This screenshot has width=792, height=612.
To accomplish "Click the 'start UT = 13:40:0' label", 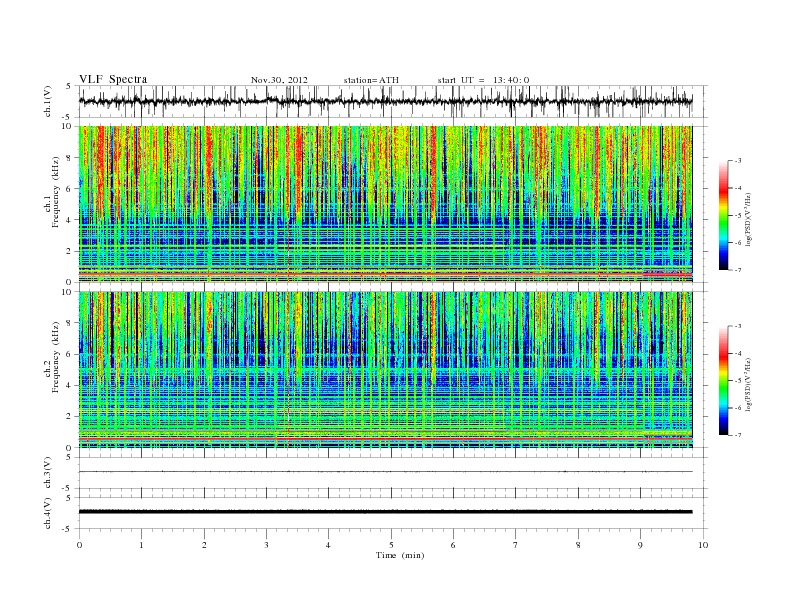I will tap(483, 80).
